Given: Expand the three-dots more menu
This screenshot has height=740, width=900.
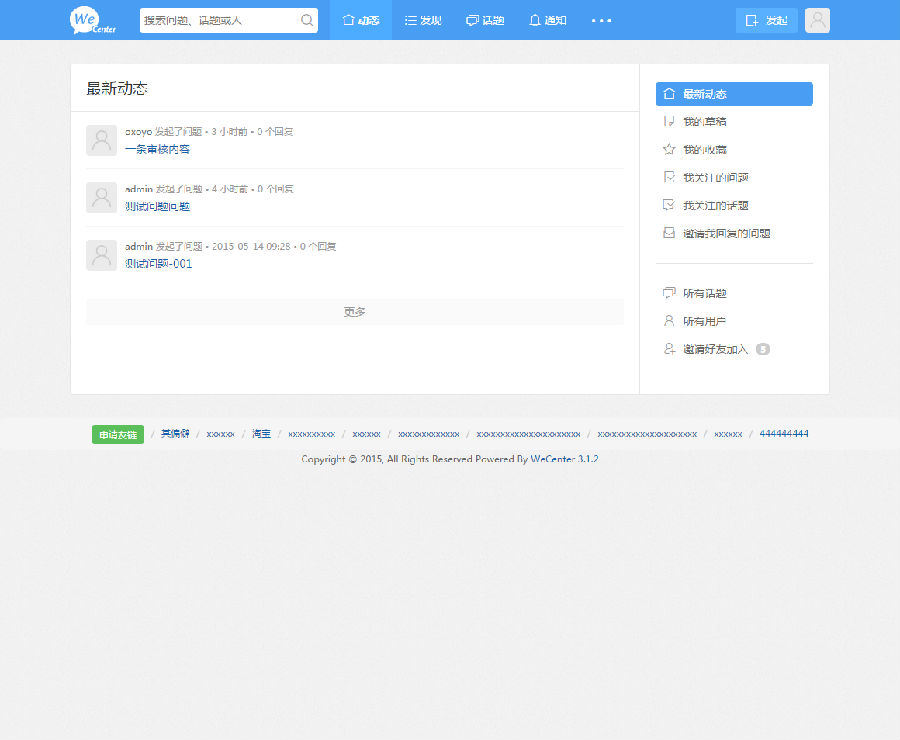Looking at the screenshot, I should click(x=601, y=20).
